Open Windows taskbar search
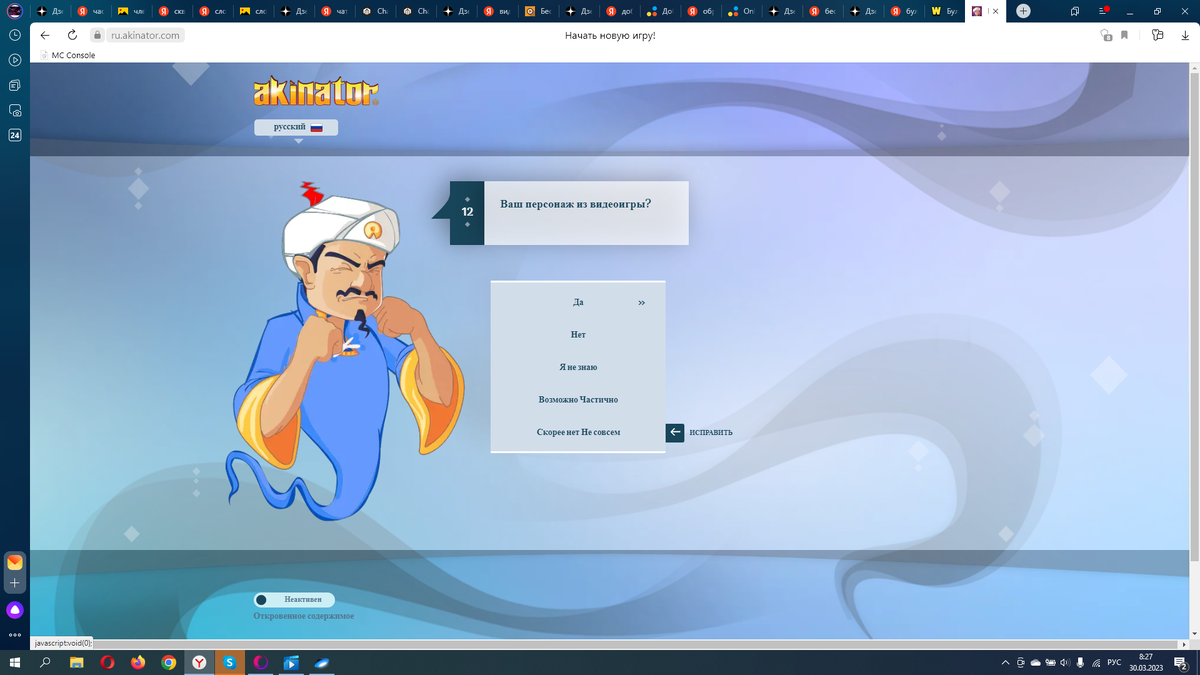The width and height of the screenshot is (1200, 675). pyautogui.click(x=45, y=662)
